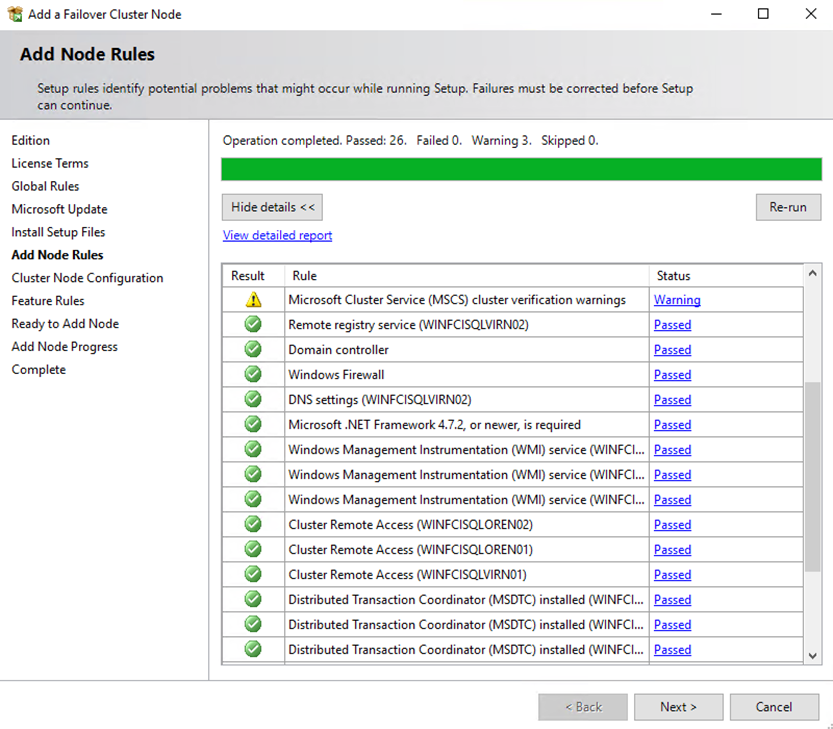The height and width of the screenshot is (729, 833).
Task: Select Cluster Node Configuration step in sidebar
Action: (87, 278)
